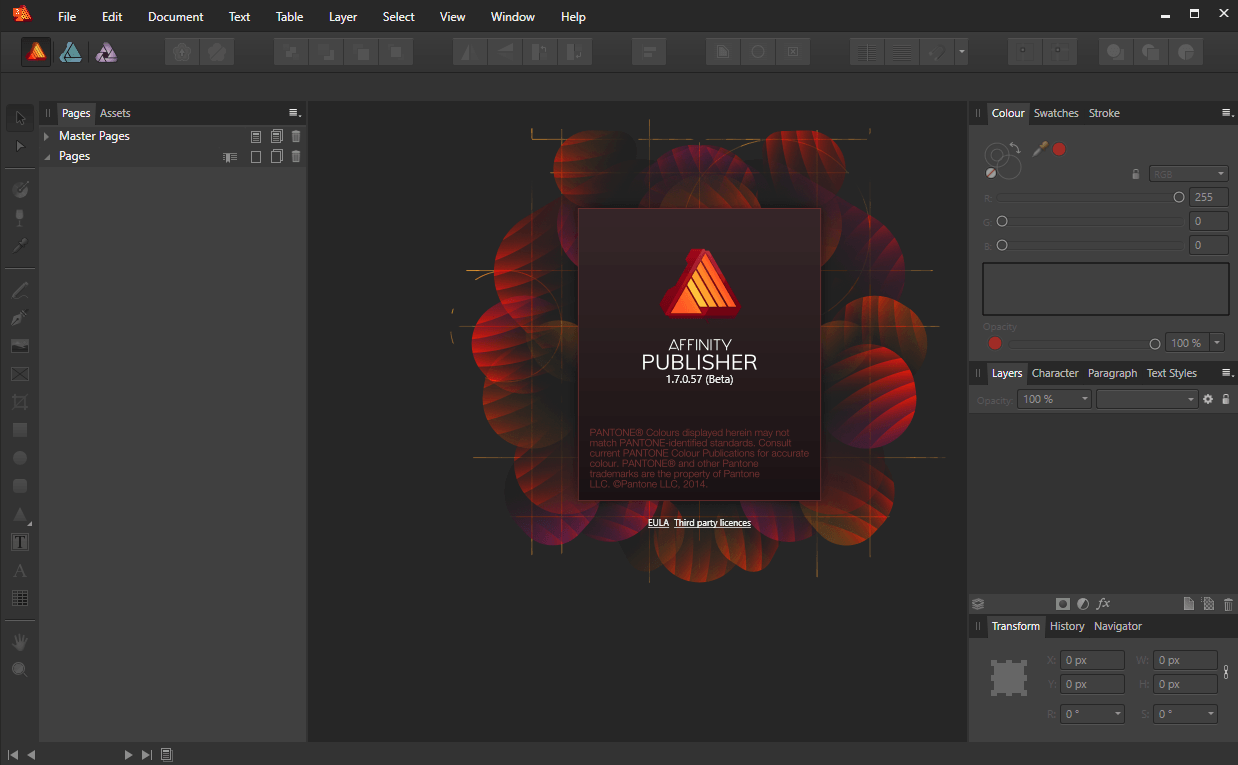1238x765 pixels.
Task: Select the Vector Crop tool
Action: pyautogui.click(x=20, y=402)
